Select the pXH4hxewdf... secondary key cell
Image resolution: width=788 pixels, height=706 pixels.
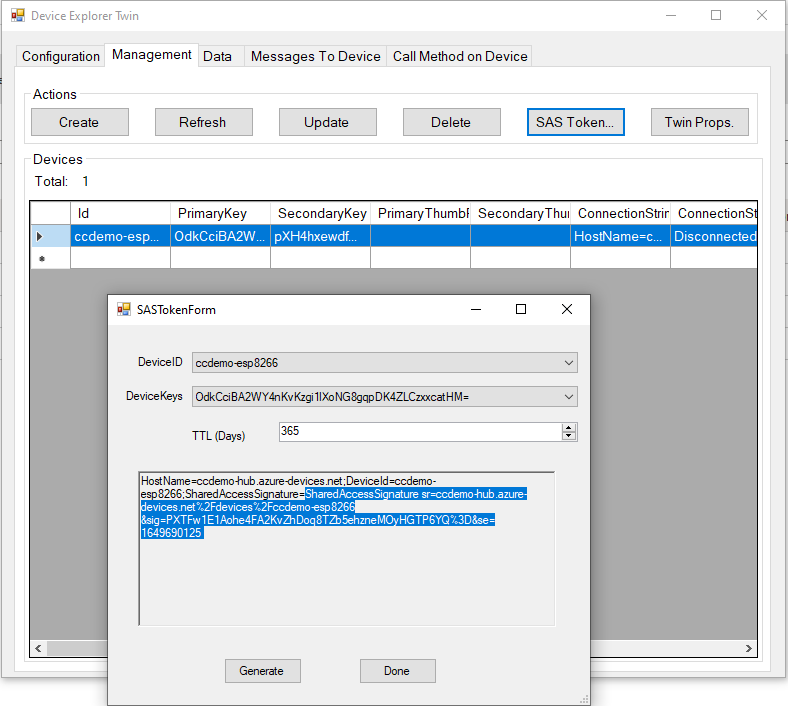click(x=320, y=236)
